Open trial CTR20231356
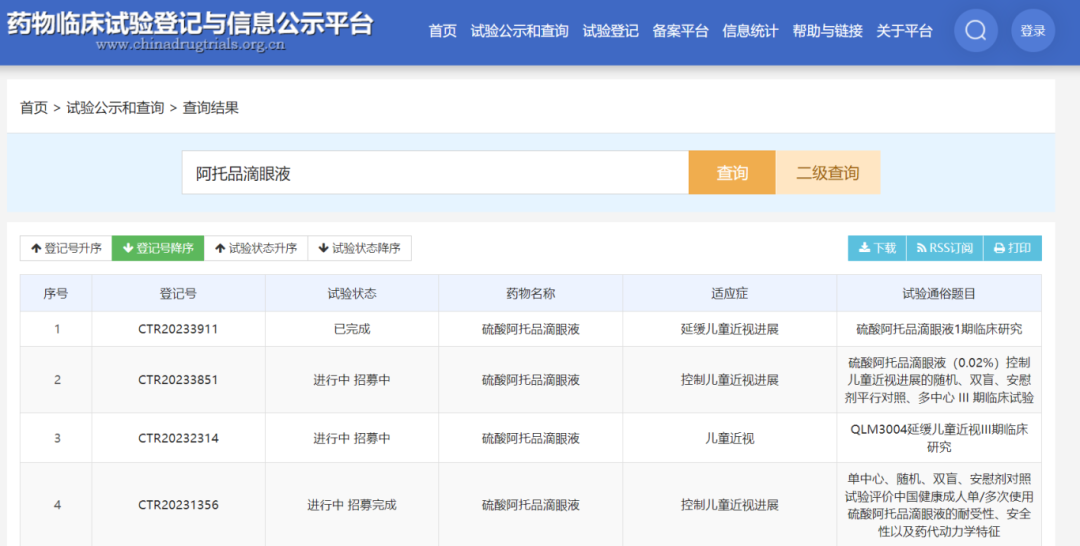 [x=178, y=505]
